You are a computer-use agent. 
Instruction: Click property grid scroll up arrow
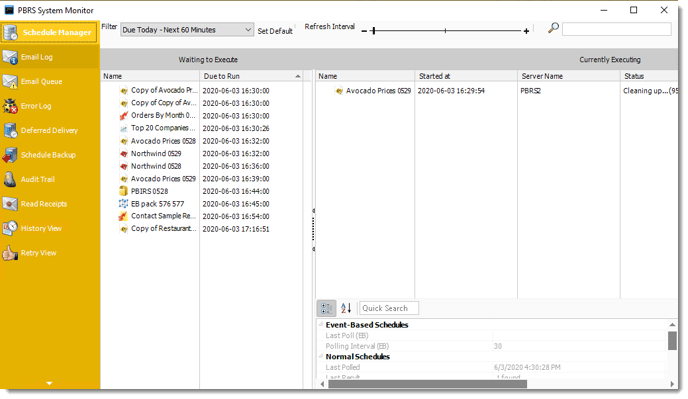coord(672,324)
